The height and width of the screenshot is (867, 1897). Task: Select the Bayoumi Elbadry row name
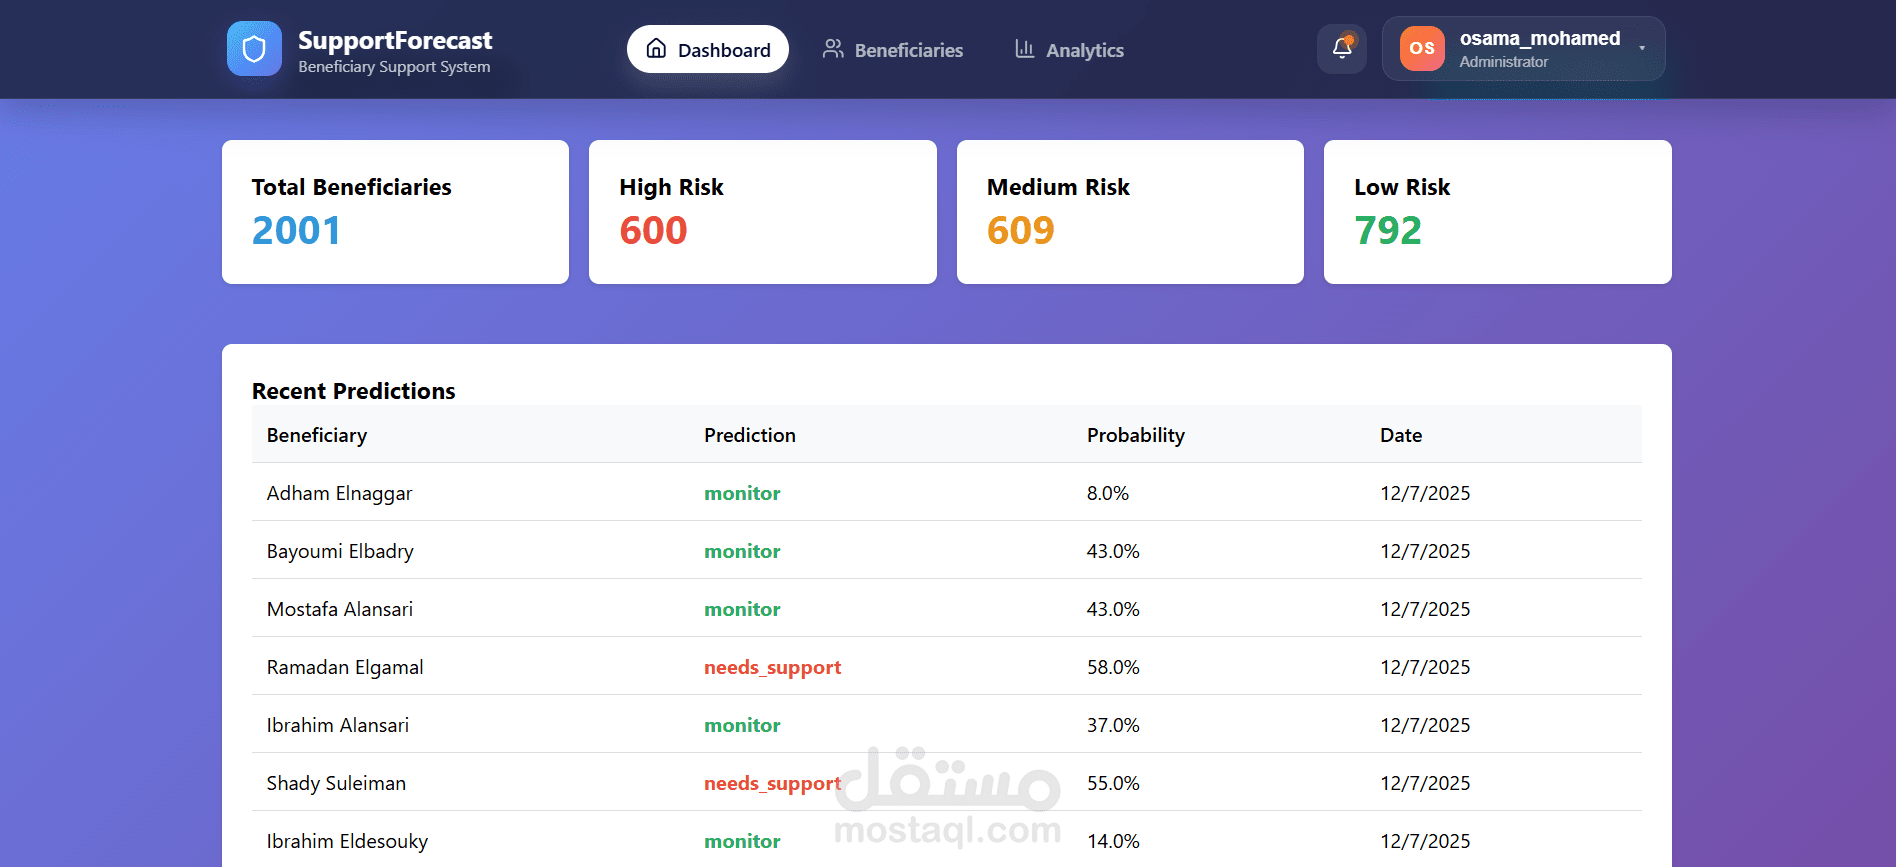pos(340,551)
